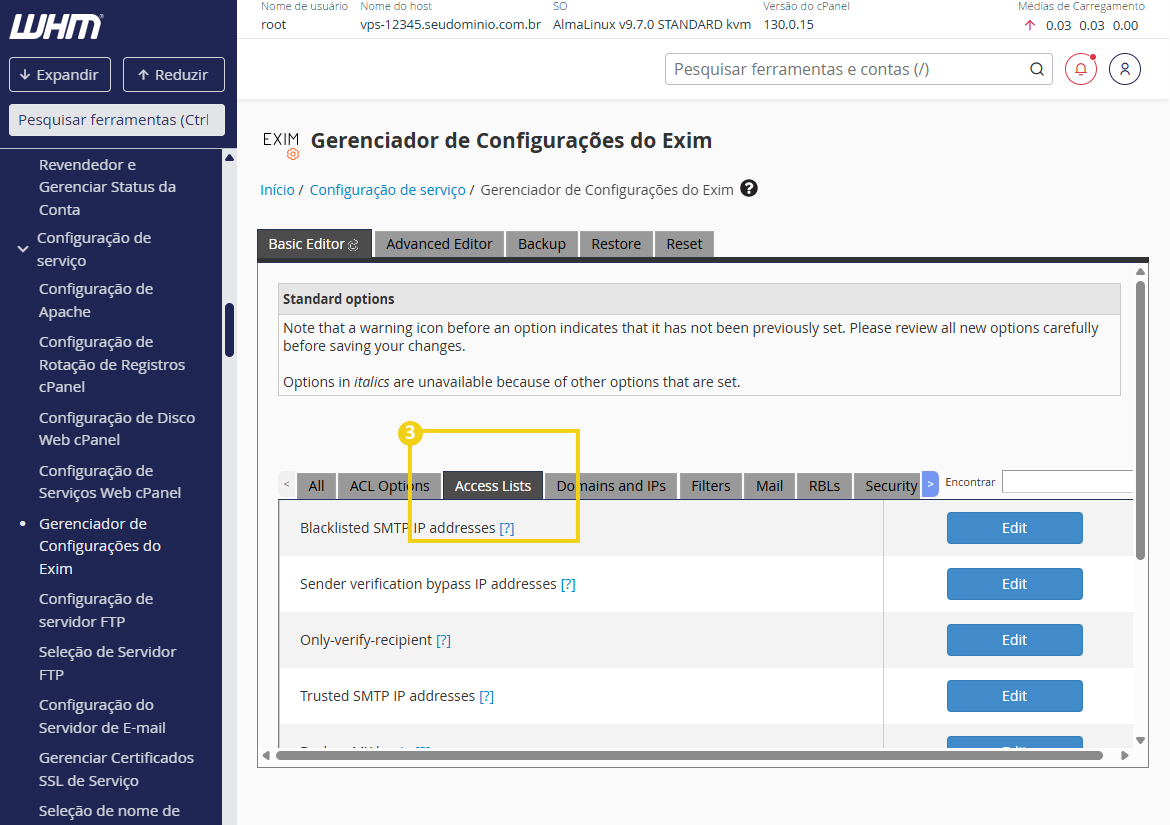Click the blue right arrow after the Security tab
This screenshot has height=825, width=1170.
pos(930,484)
